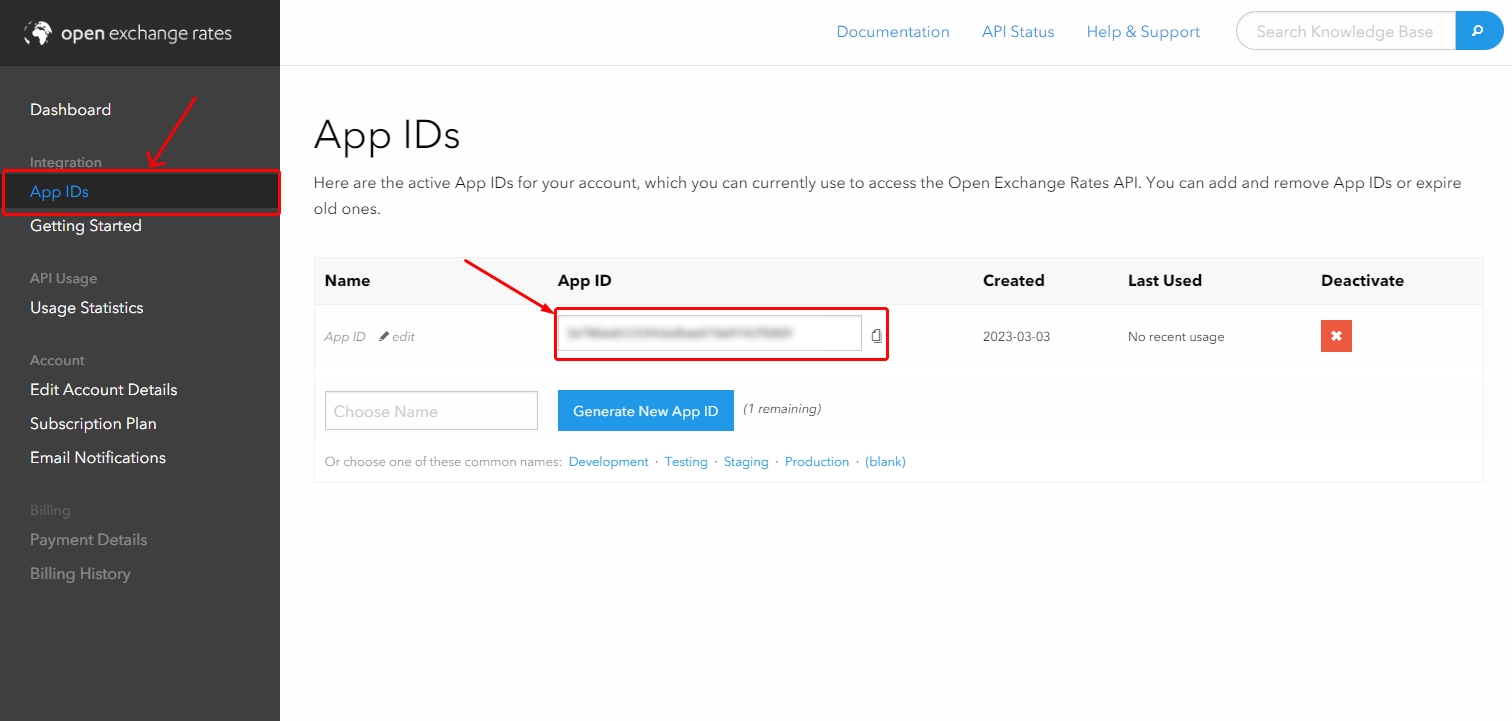This screenshot has height=721, width=1512.
Task: Click Generate New App ID button
Action: pyautogui.click(x=646, y=411)
